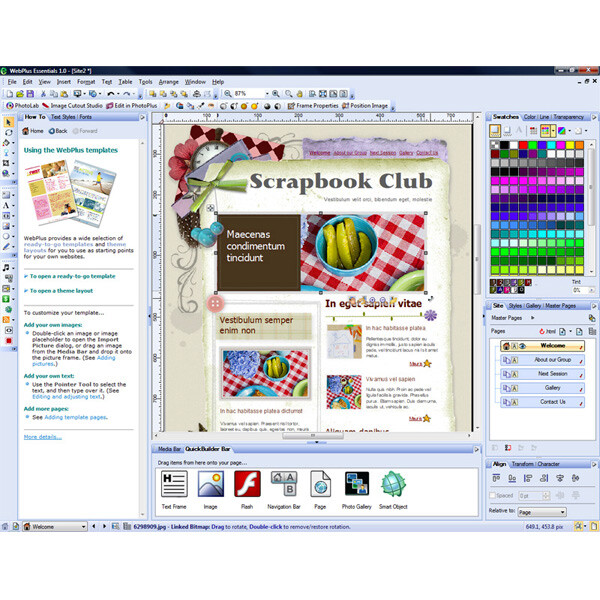Screen dimensions: 600x600
Task: Click the 'More details...' link
Action: tap(43, 437)
